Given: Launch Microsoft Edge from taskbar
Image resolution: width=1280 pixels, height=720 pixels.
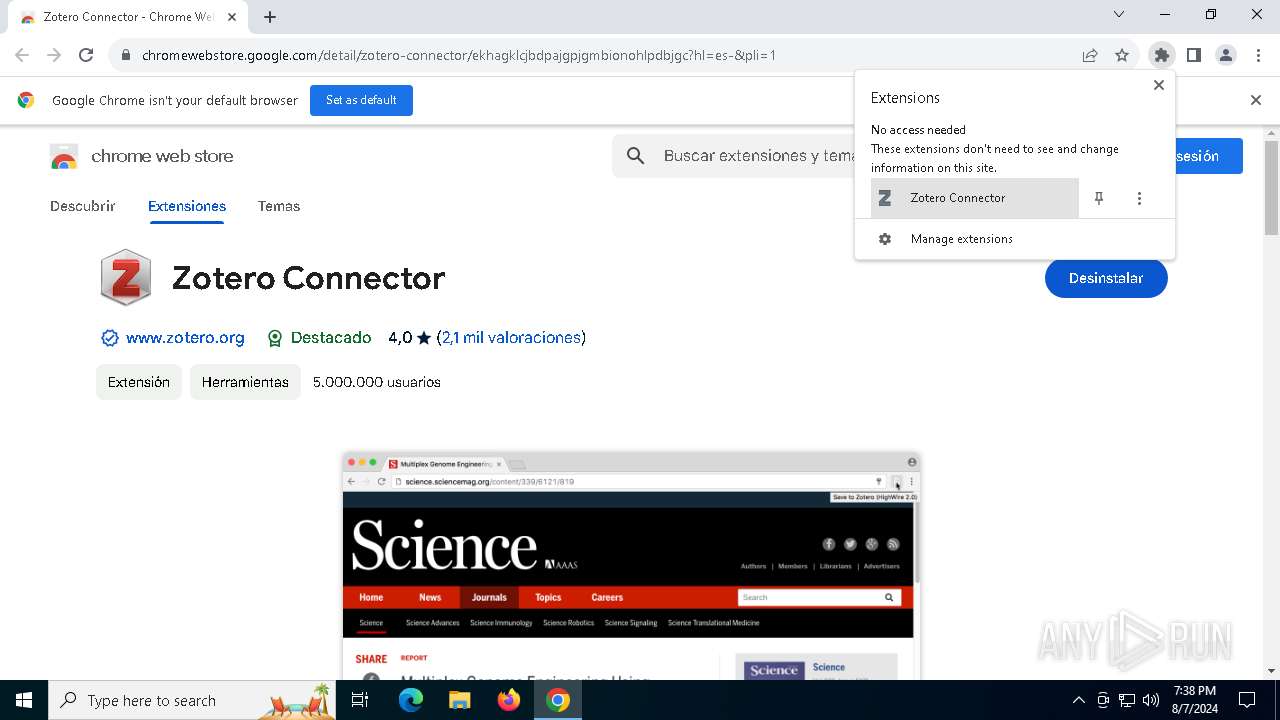Looking at the screenshot, I should 411,700.
